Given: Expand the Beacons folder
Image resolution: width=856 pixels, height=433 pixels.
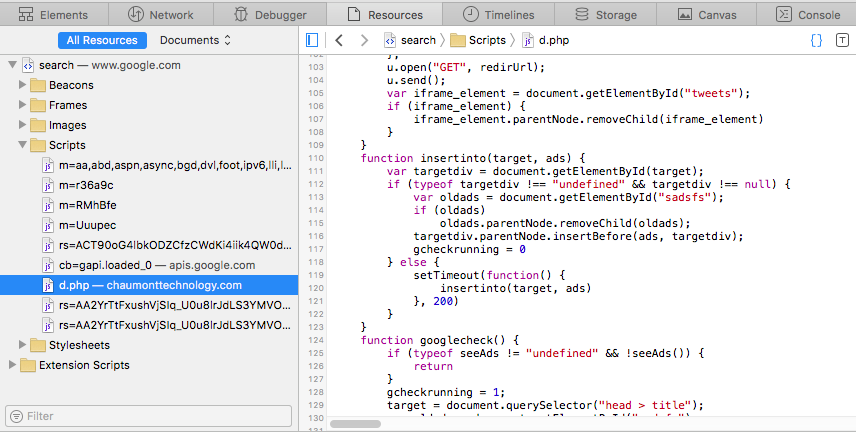Looking at the screenshot, I should point(23,85).
